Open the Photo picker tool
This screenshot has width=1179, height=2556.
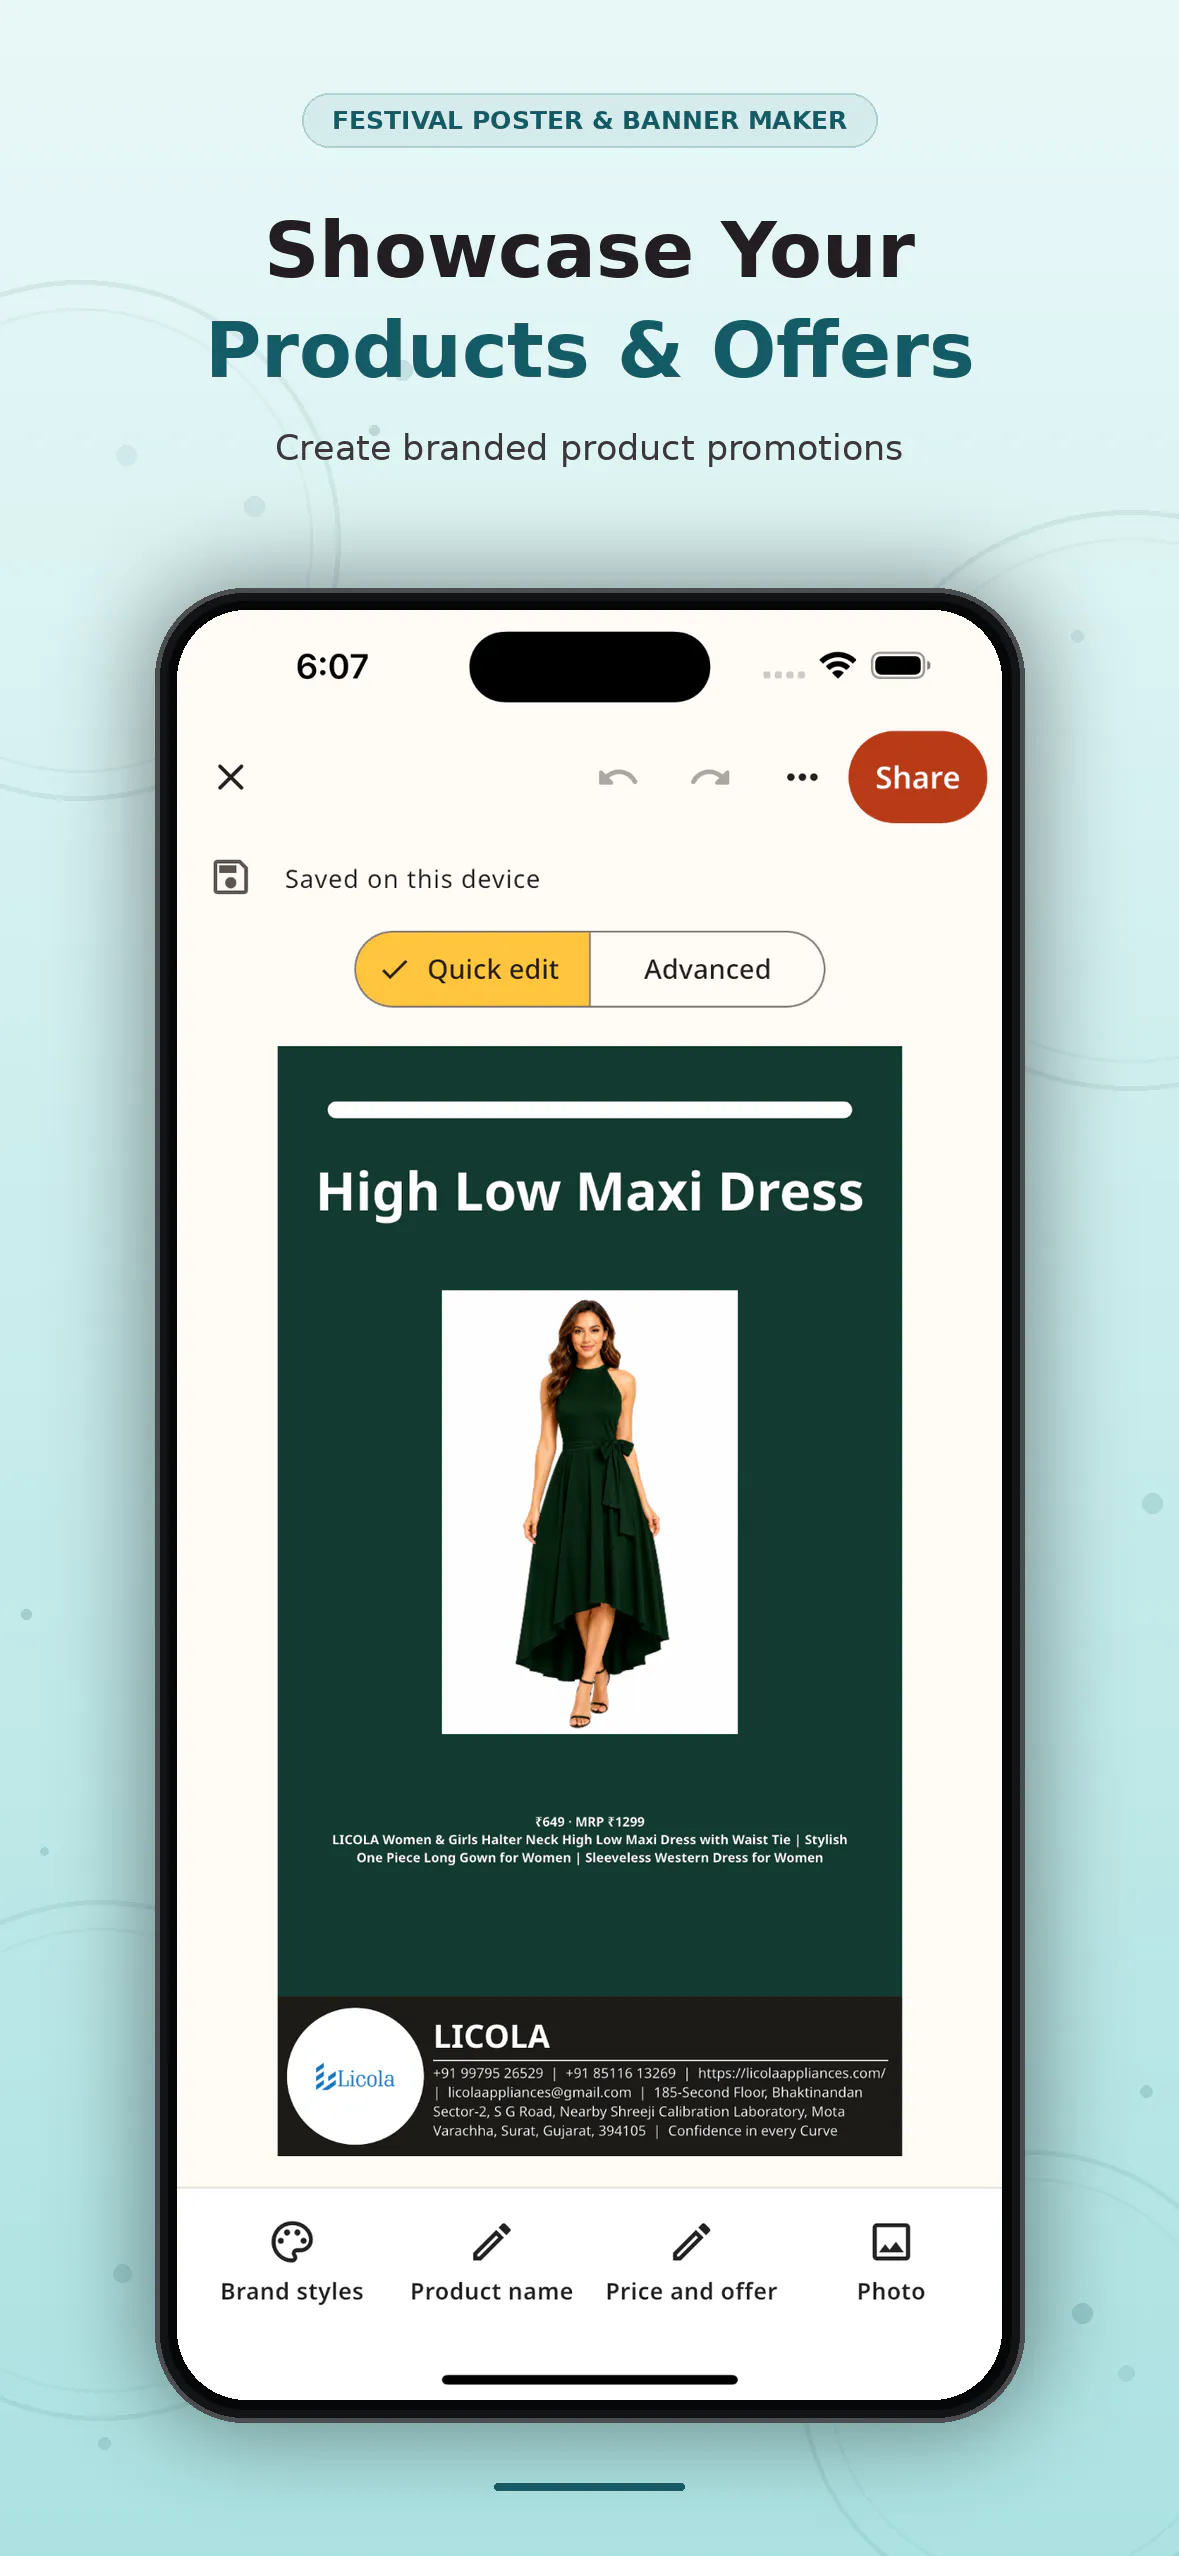coord(891,2263)
